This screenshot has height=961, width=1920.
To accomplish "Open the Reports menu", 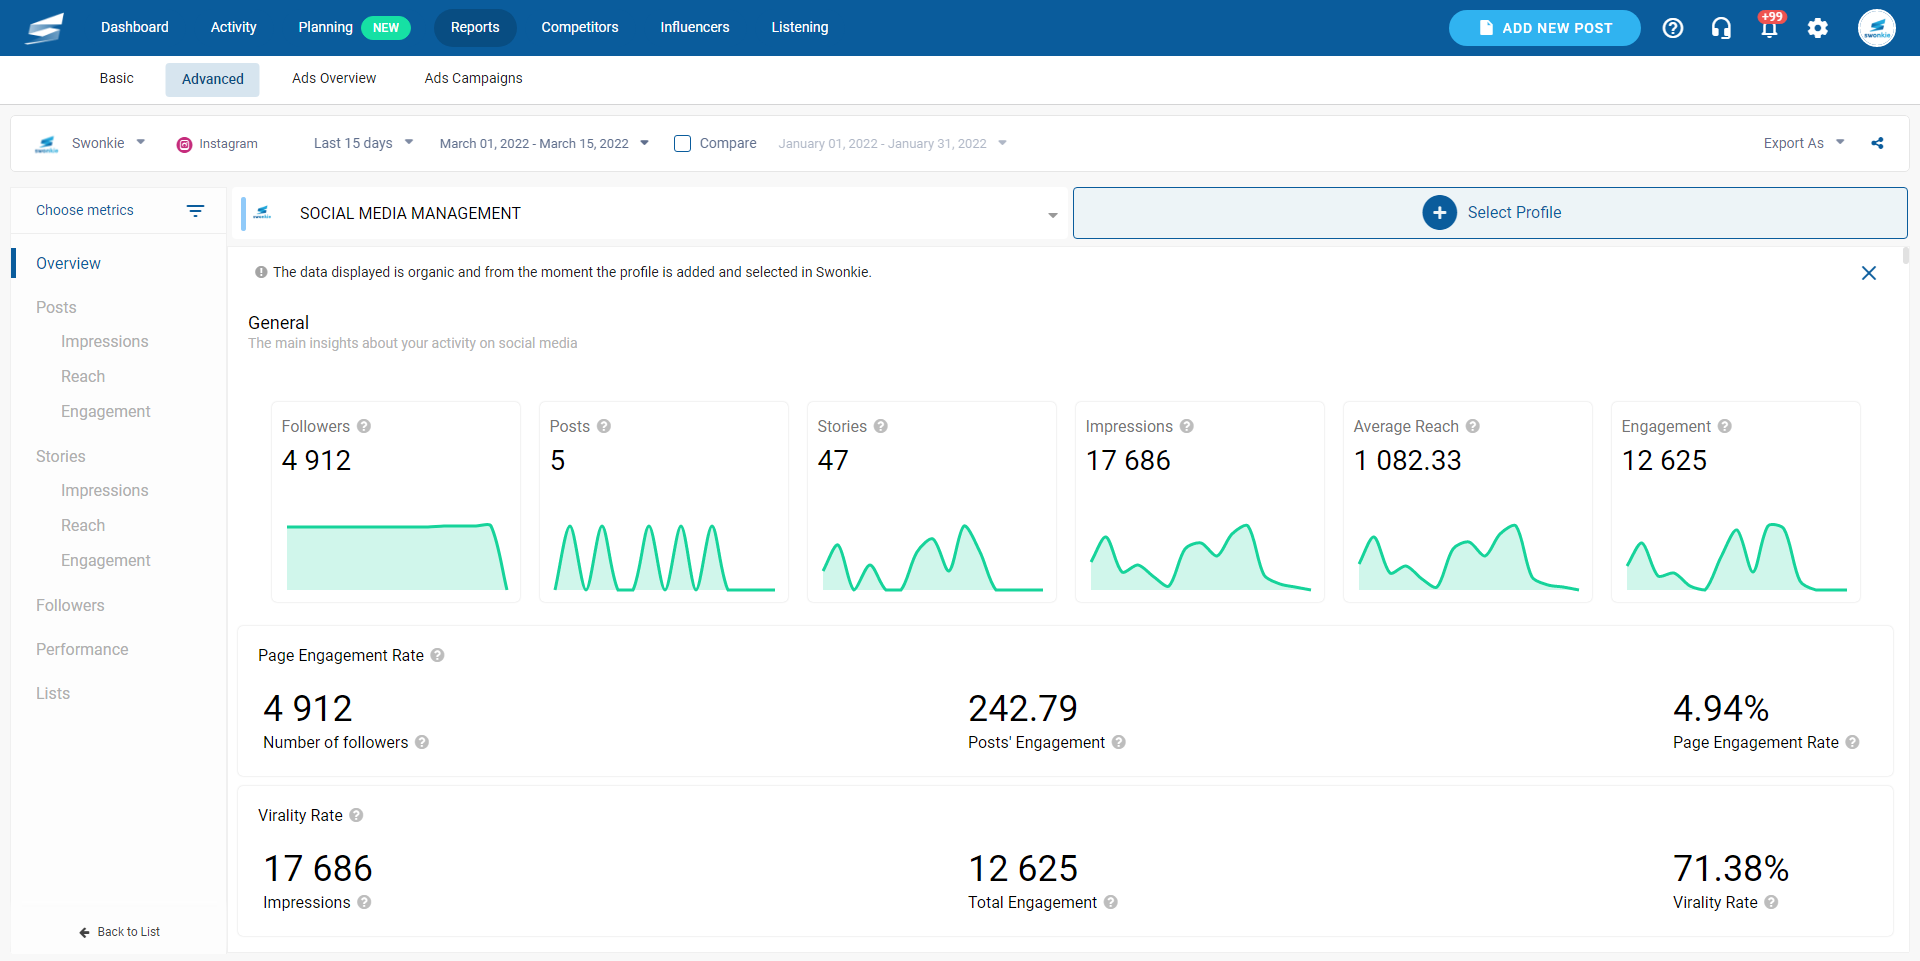I will pos(475,27).
